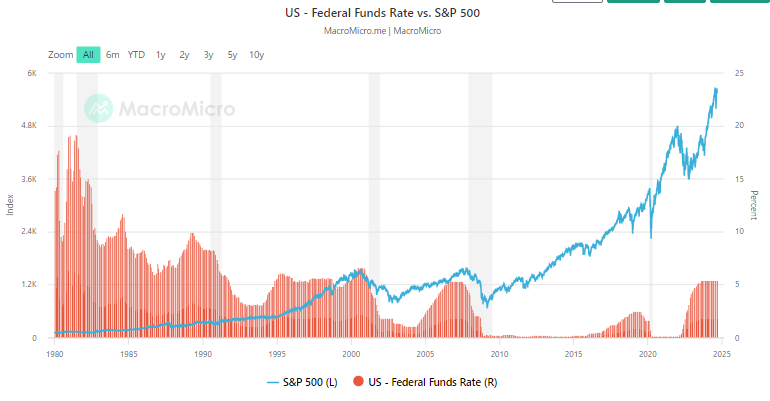Viewport: 770px width, 401px height.
Task: Click the 2008 recession shaded band
Action: pos(480,200)
